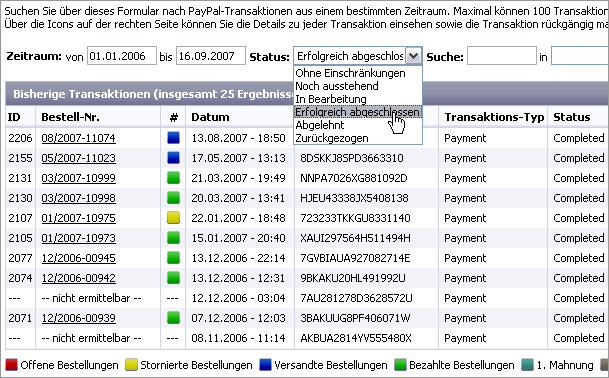Select 'Ohne Einschränkungen' in status list
609x378 pixels.
click(x=350, y=73)
